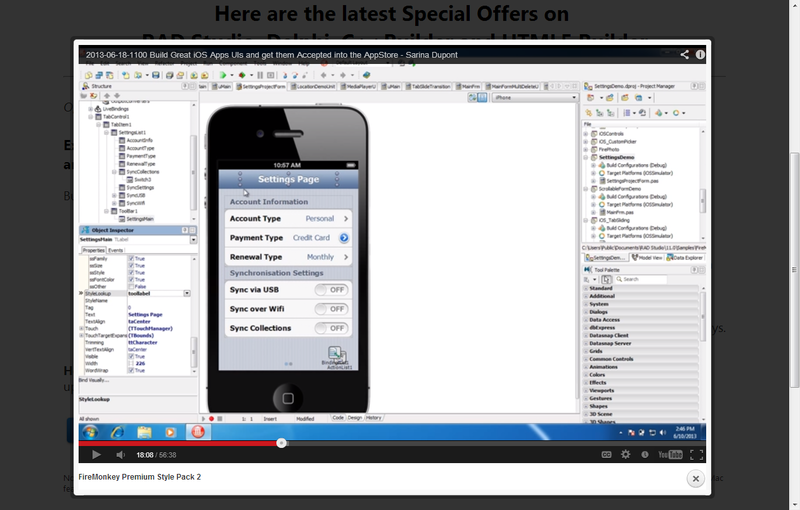Viewport: 800px width, 510px height.
Task: Open the video on YouTube via logo
Action: 670,454
